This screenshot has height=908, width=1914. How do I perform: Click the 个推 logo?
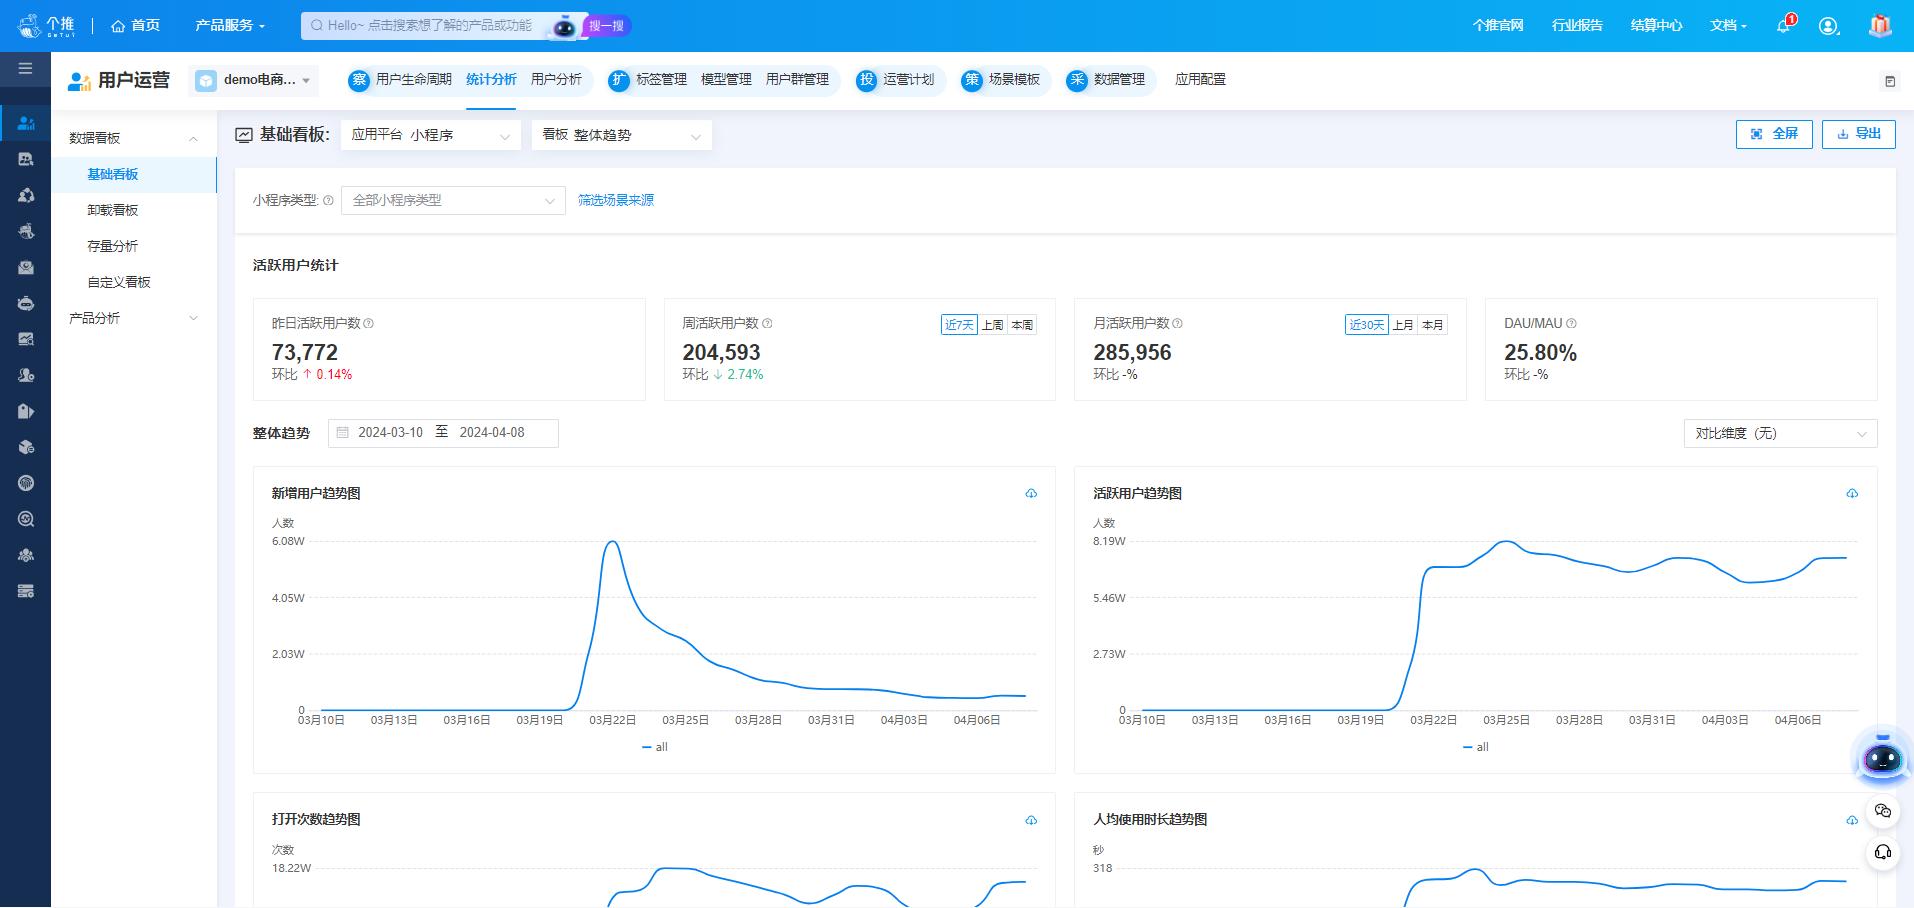tap(46, 25)
